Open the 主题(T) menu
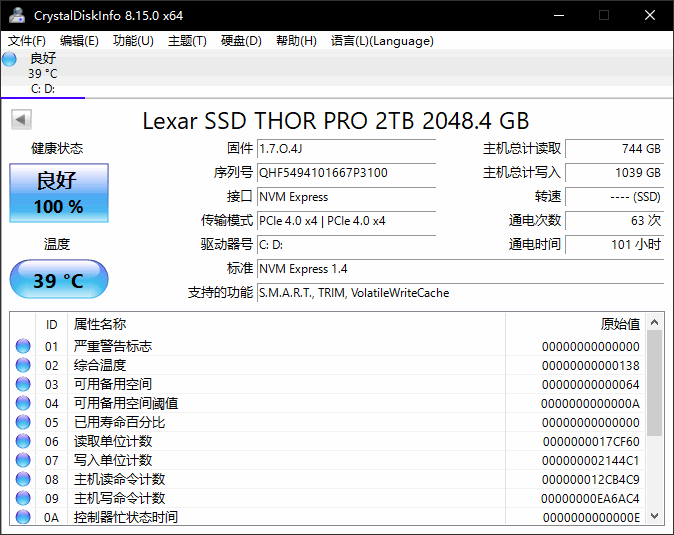Screen dimensions: 674x535 tap(187, 41)
